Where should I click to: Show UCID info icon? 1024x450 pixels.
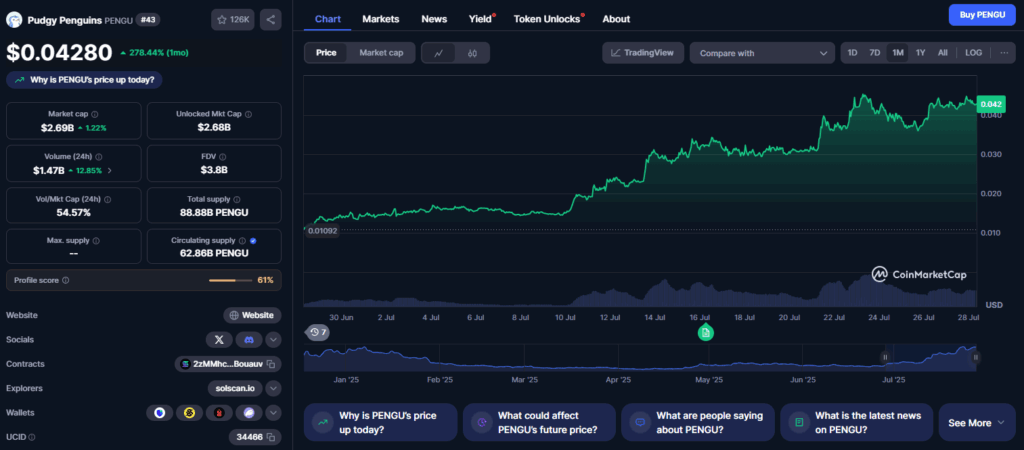[x=31, y=437]
